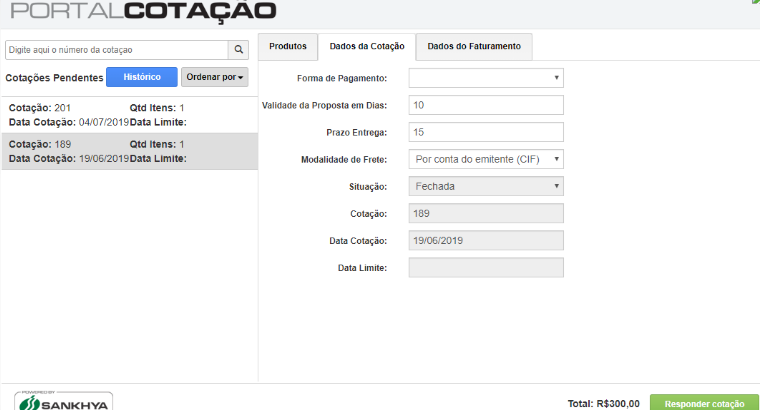This screenshot has height=410, width=760.
Task: Click the Prazo Entrega label
Action: tap(356, 133)
